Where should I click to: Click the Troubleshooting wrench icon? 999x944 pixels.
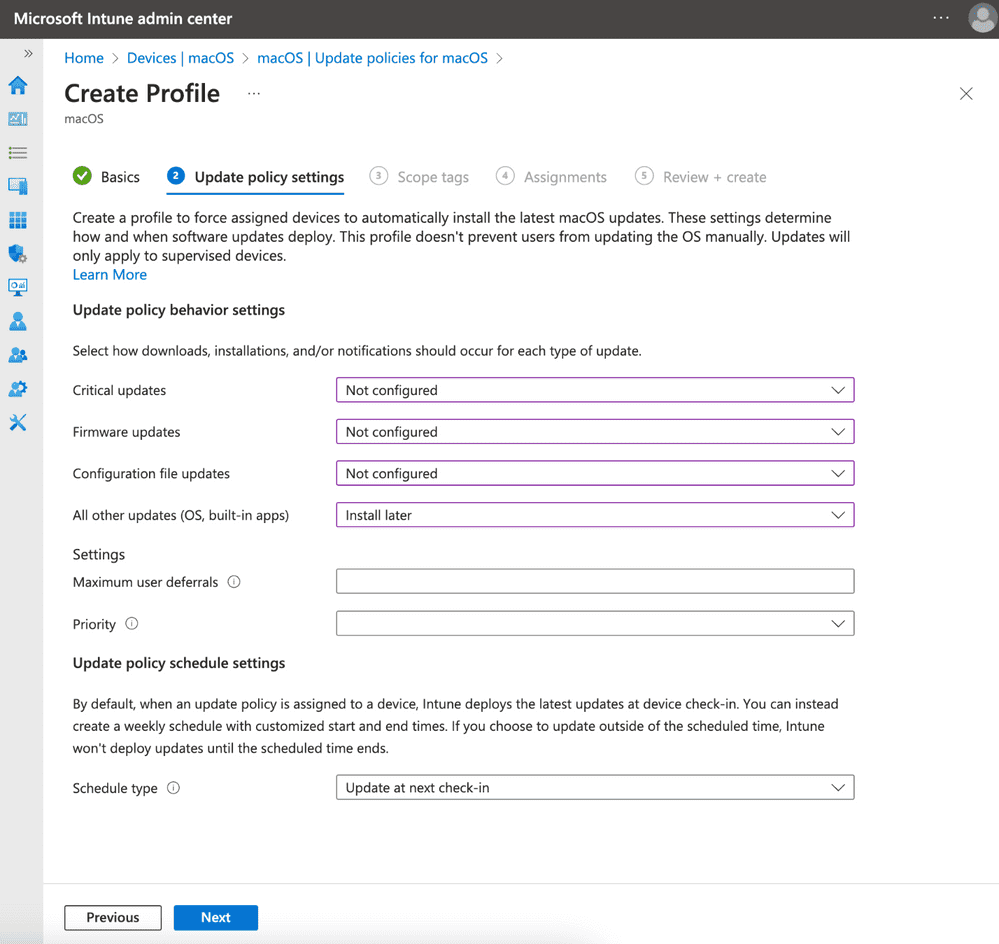click(17, 422)
